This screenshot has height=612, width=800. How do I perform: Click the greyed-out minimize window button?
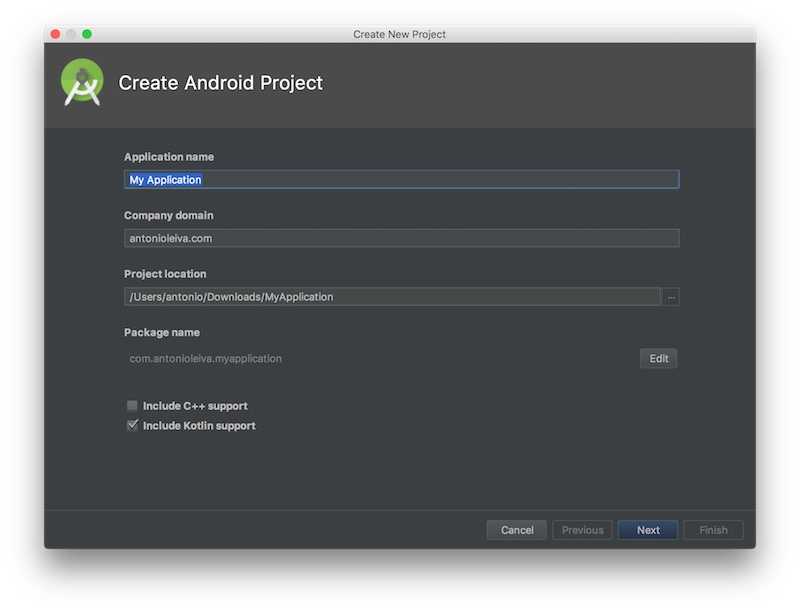point(71,34)
